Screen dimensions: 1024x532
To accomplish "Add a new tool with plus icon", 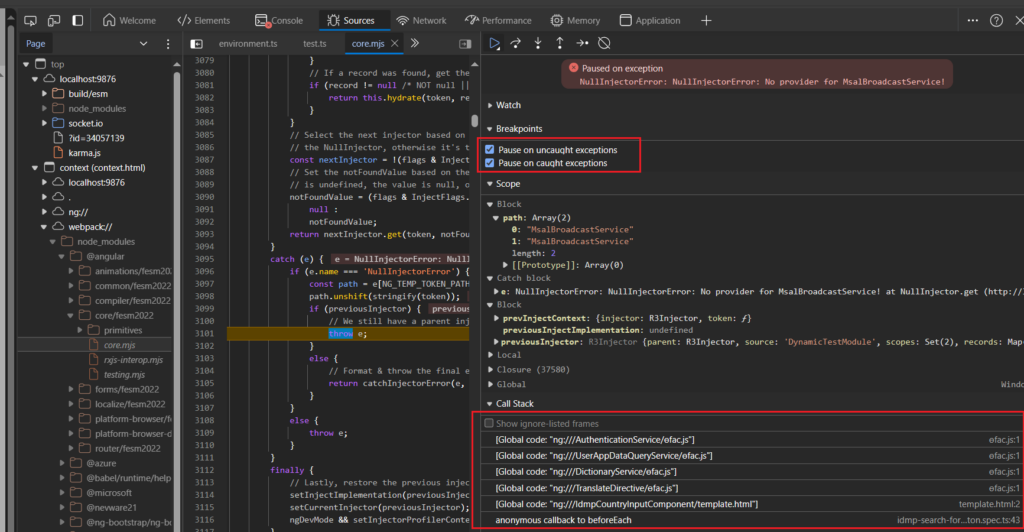I will (x=706, y=20).
